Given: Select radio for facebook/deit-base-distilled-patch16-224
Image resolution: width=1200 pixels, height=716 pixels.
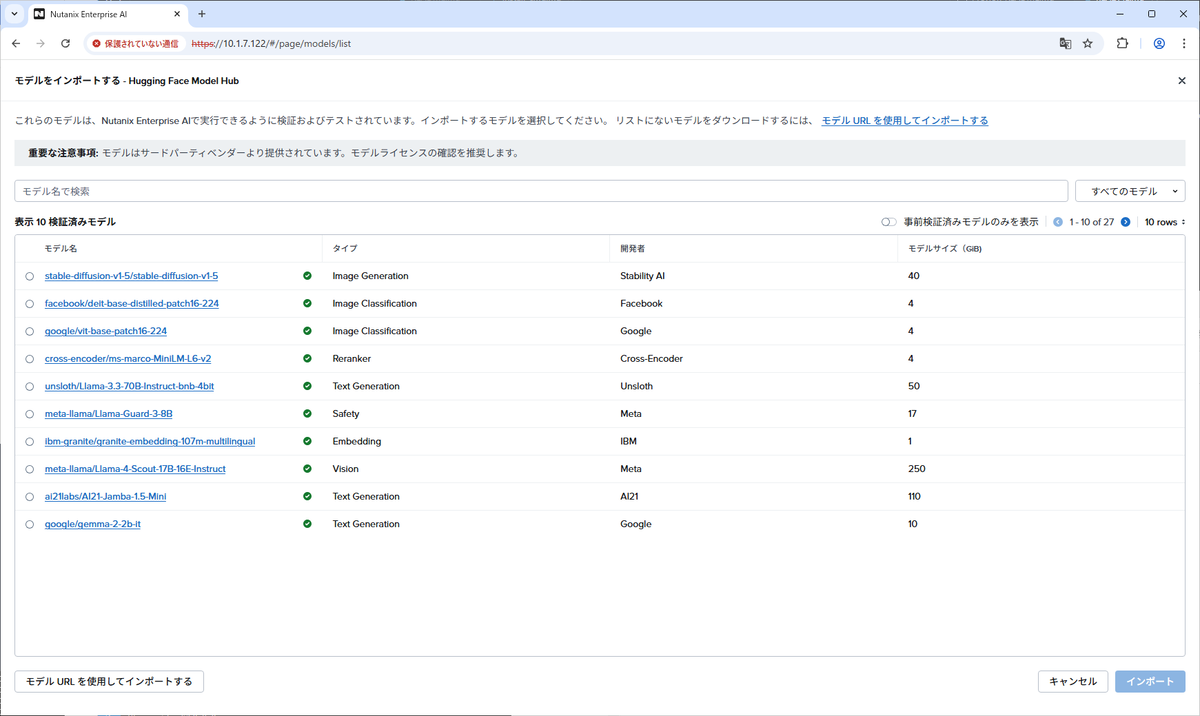Looking at the screenshot, I should 30,303.
